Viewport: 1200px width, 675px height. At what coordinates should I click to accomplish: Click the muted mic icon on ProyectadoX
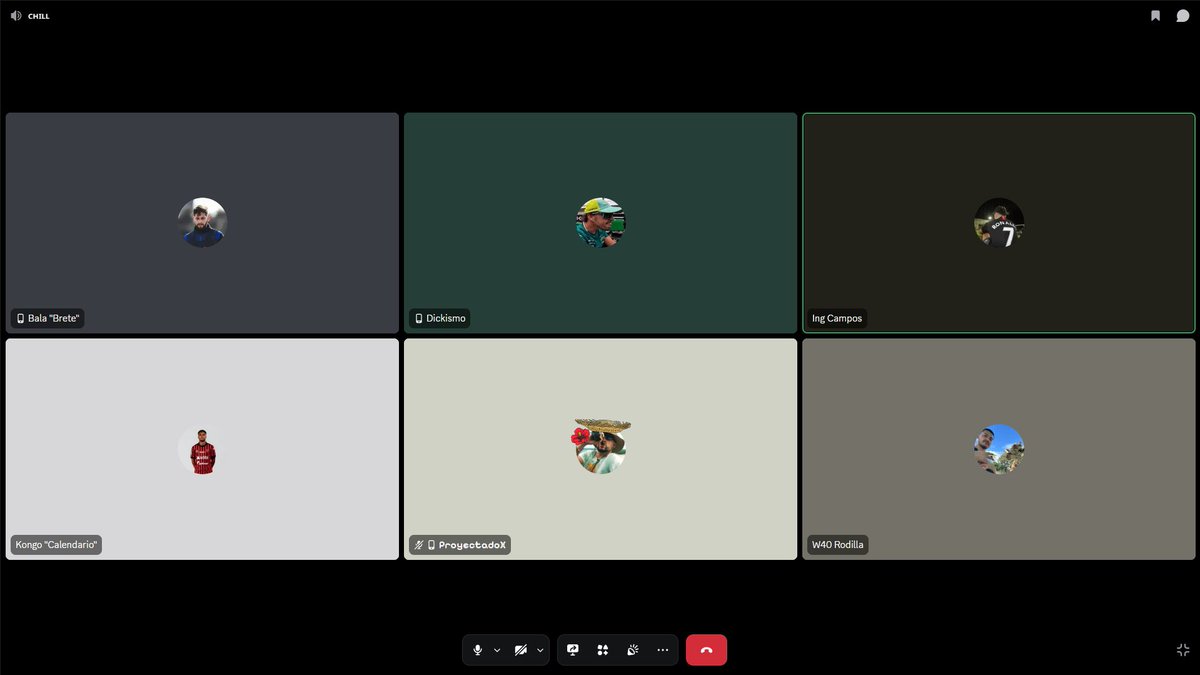coord(418,545)
